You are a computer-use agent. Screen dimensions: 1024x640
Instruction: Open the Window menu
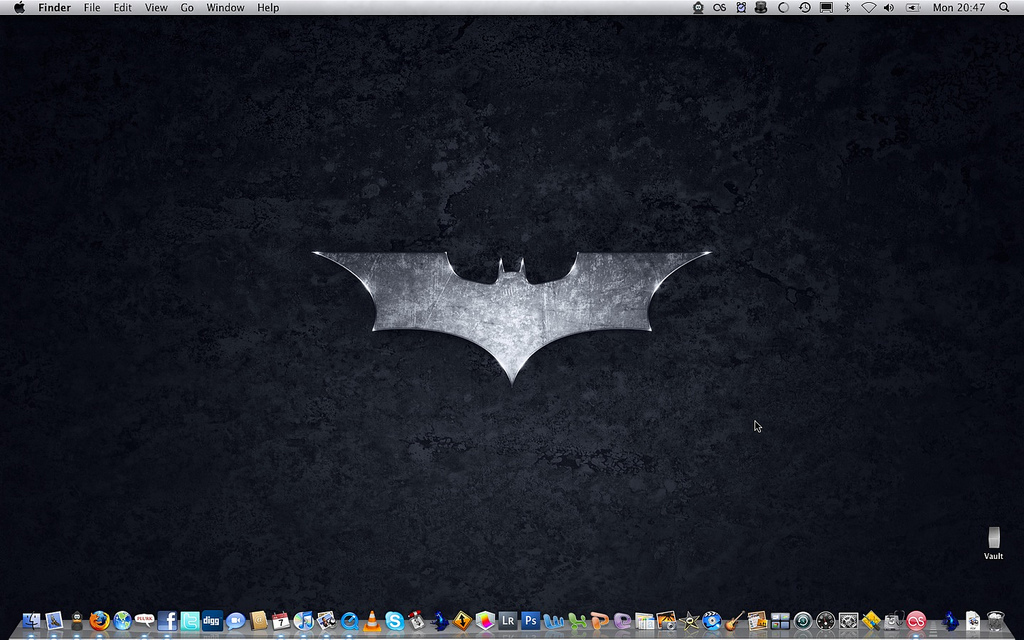point(225,8)
